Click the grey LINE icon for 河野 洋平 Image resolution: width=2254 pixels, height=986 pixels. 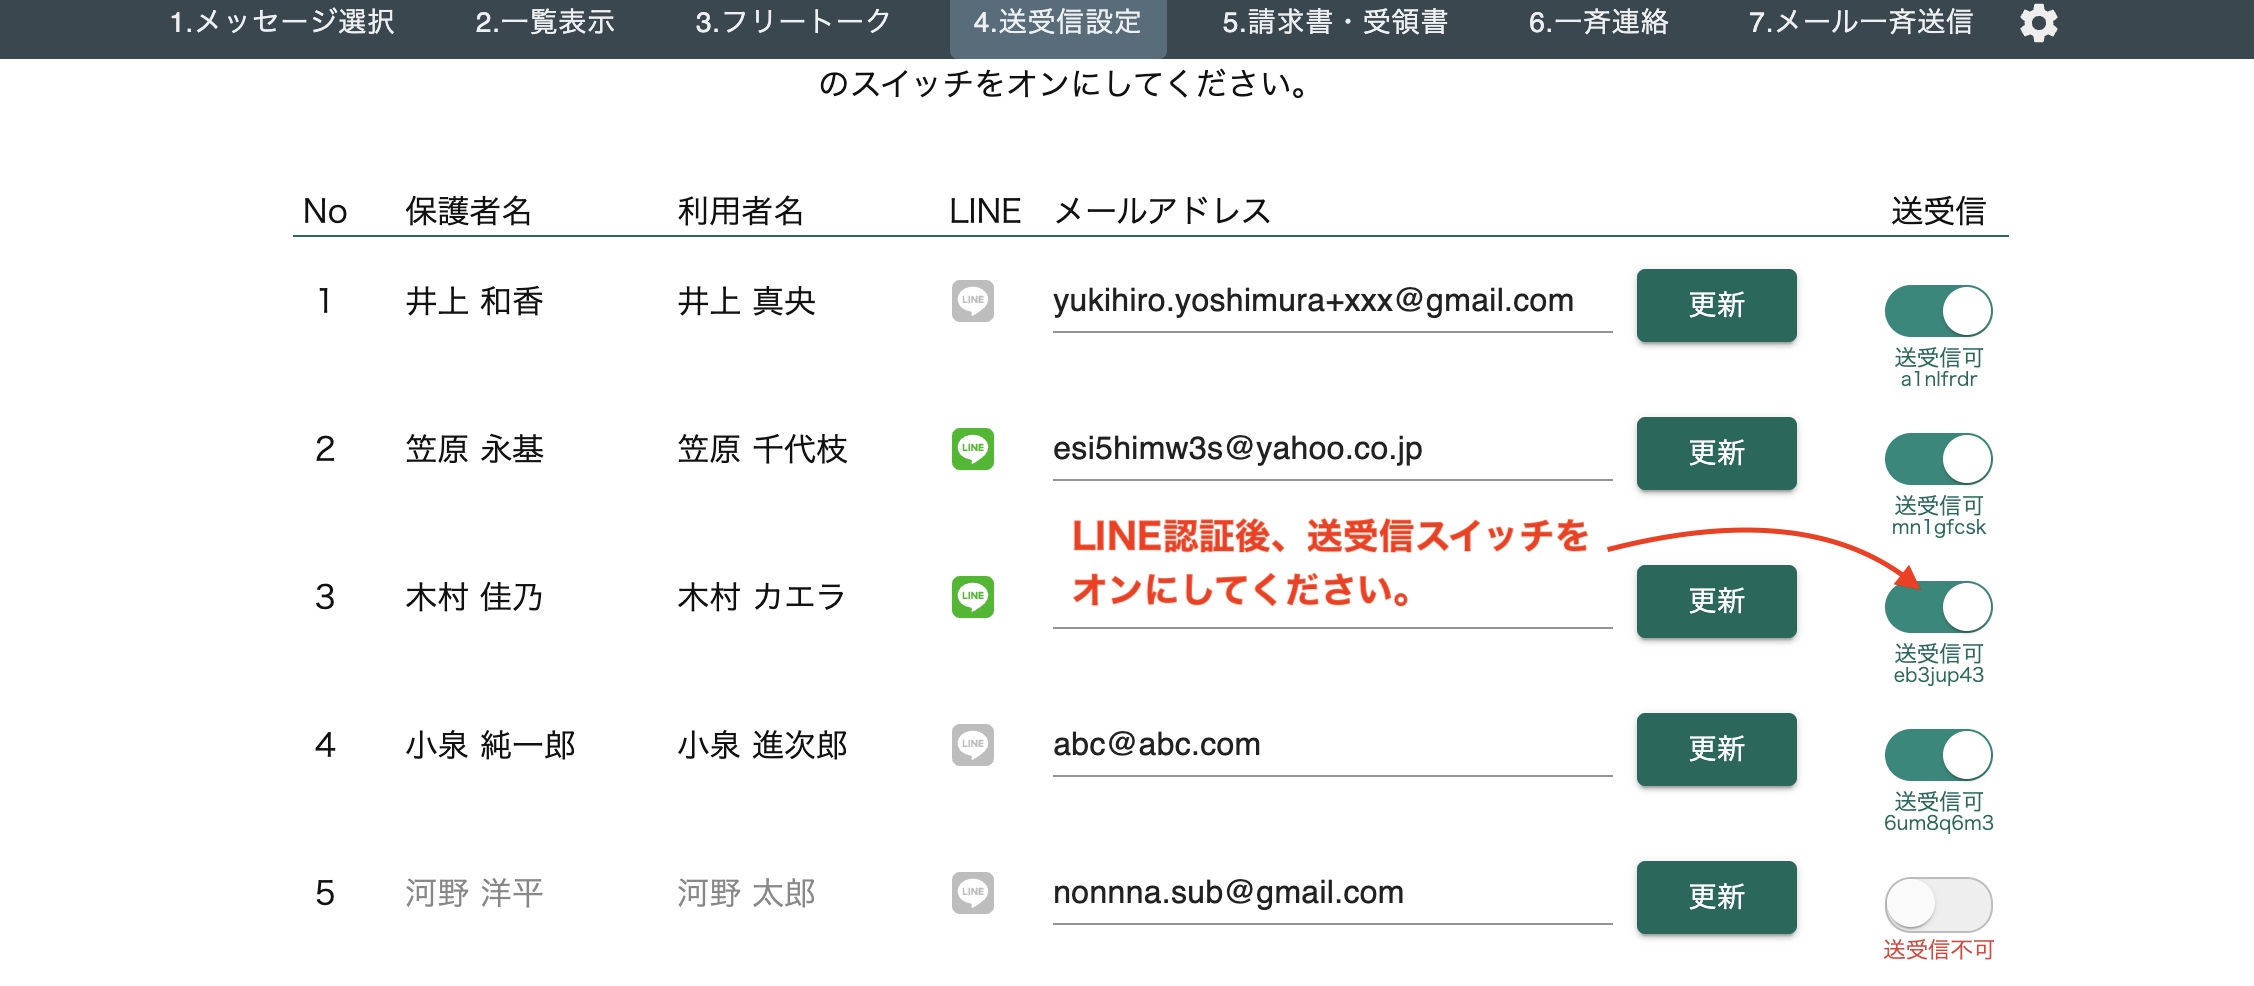click(972, 893)
